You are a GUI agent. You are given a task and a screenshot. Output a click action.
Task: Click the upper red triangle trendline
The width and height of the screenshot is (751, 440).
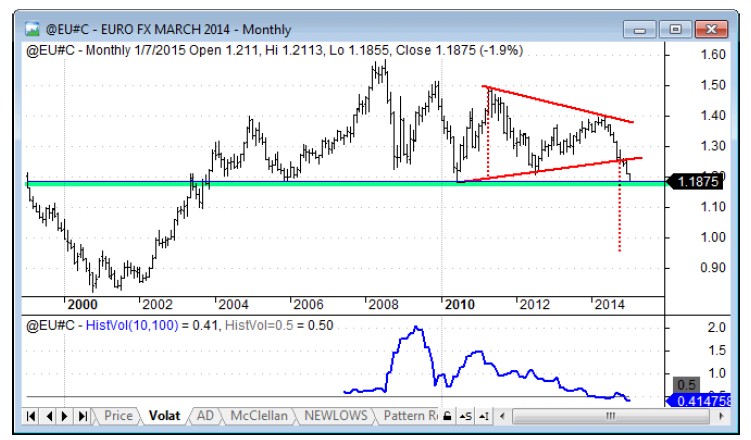558,104
